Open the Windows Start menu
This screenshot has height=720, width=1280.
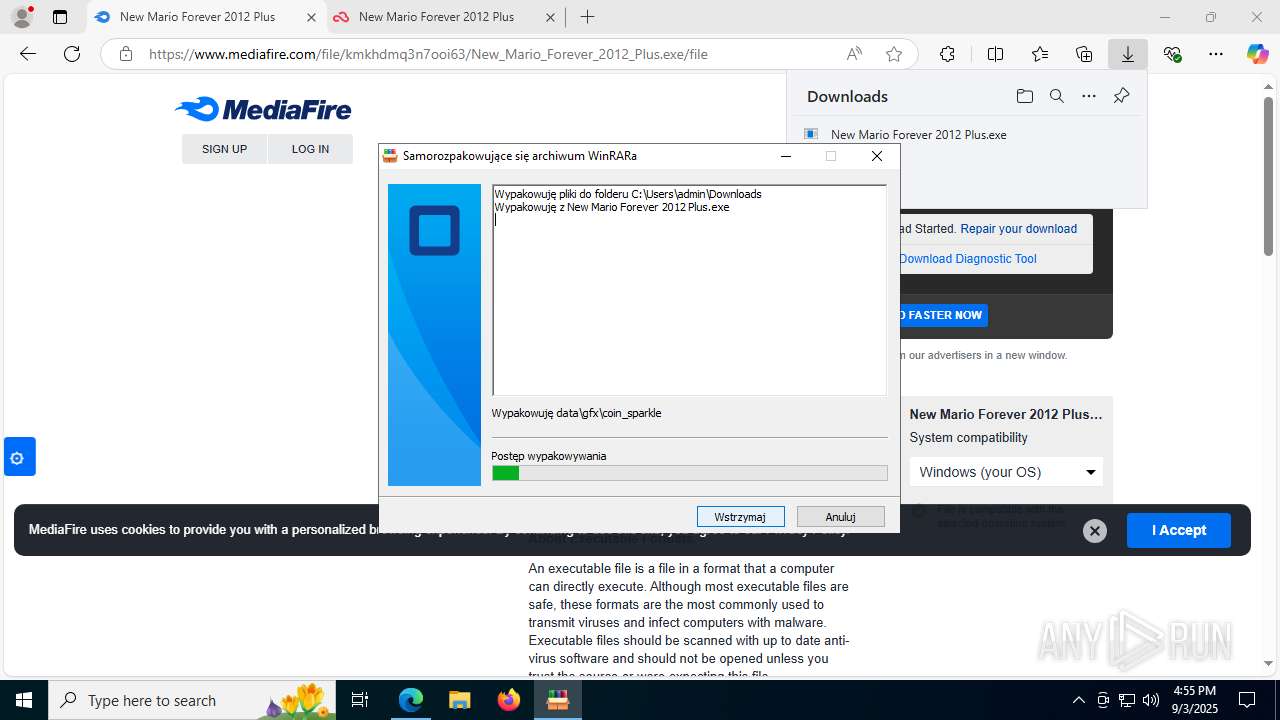(x=24, y=700)
